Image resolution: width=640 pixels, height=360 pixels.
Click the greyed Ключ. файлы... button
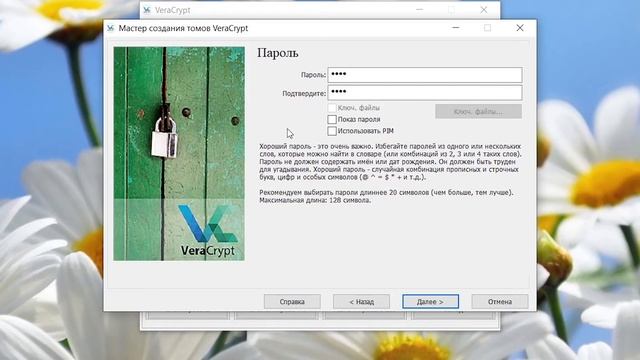pyautogui.click(x=478, y=111)
